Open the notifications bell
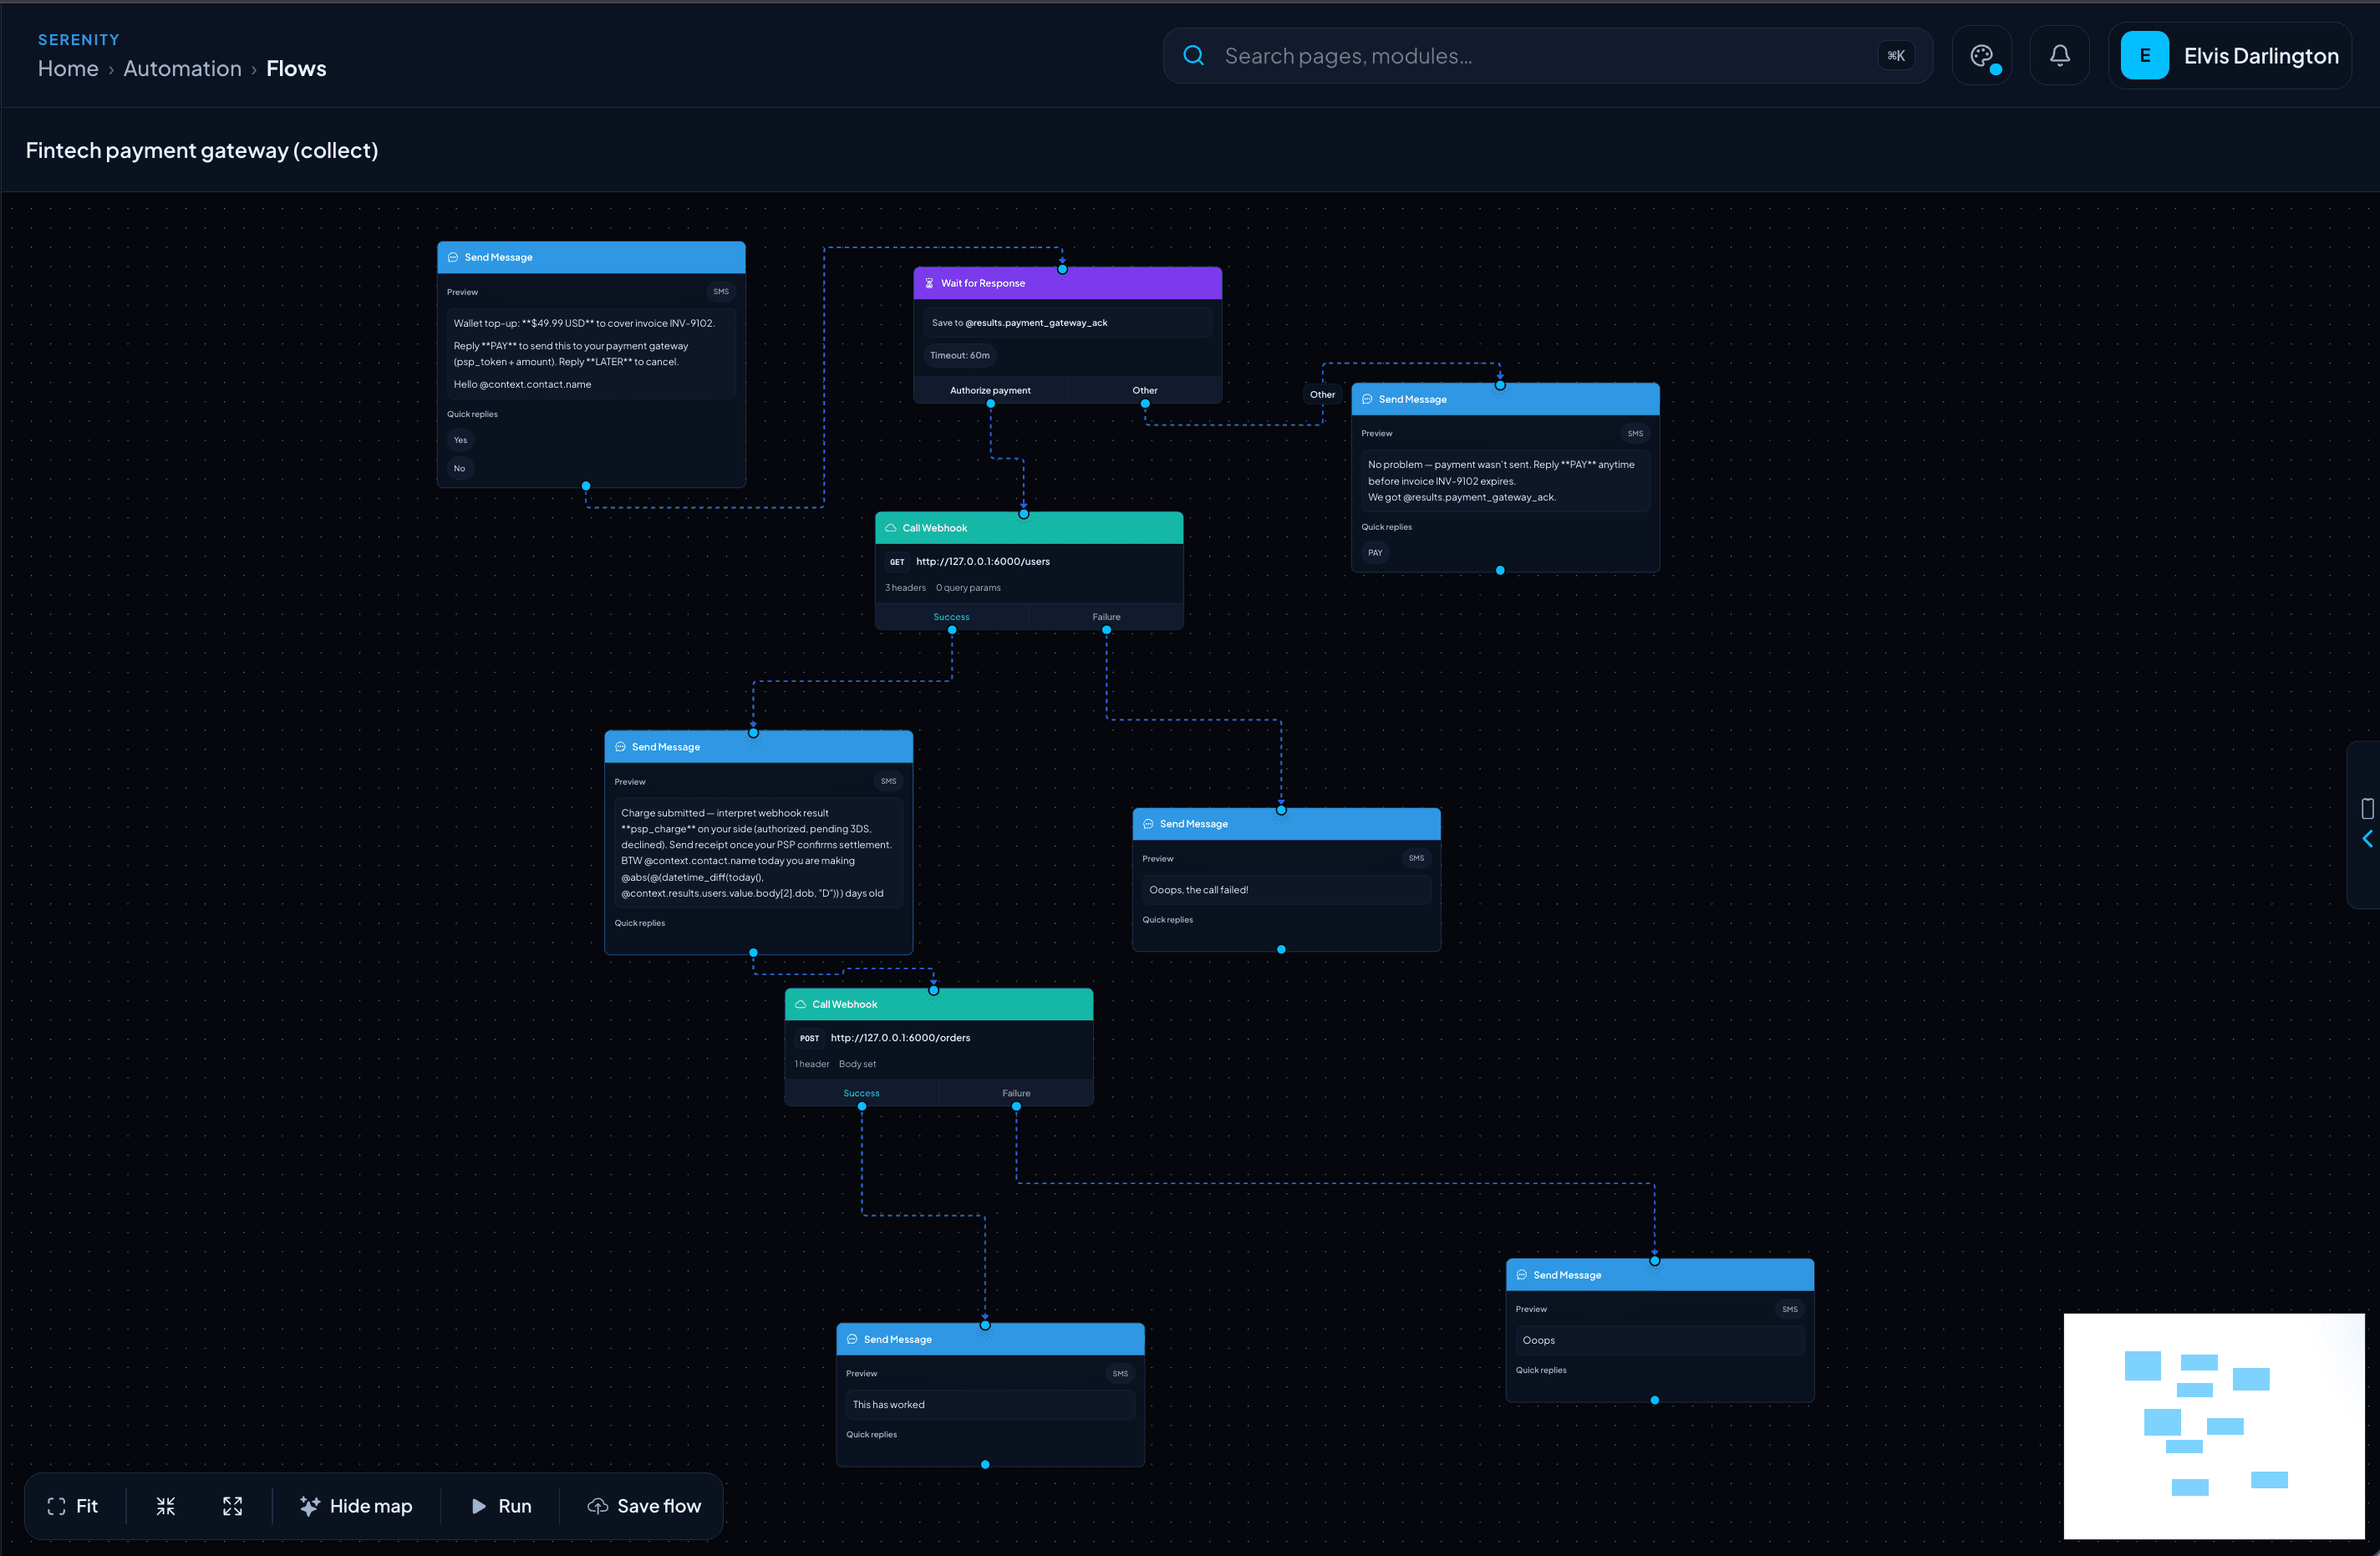This screenshot has width=2380, height=1556. pyautogui.click(x=2059, y=56)
